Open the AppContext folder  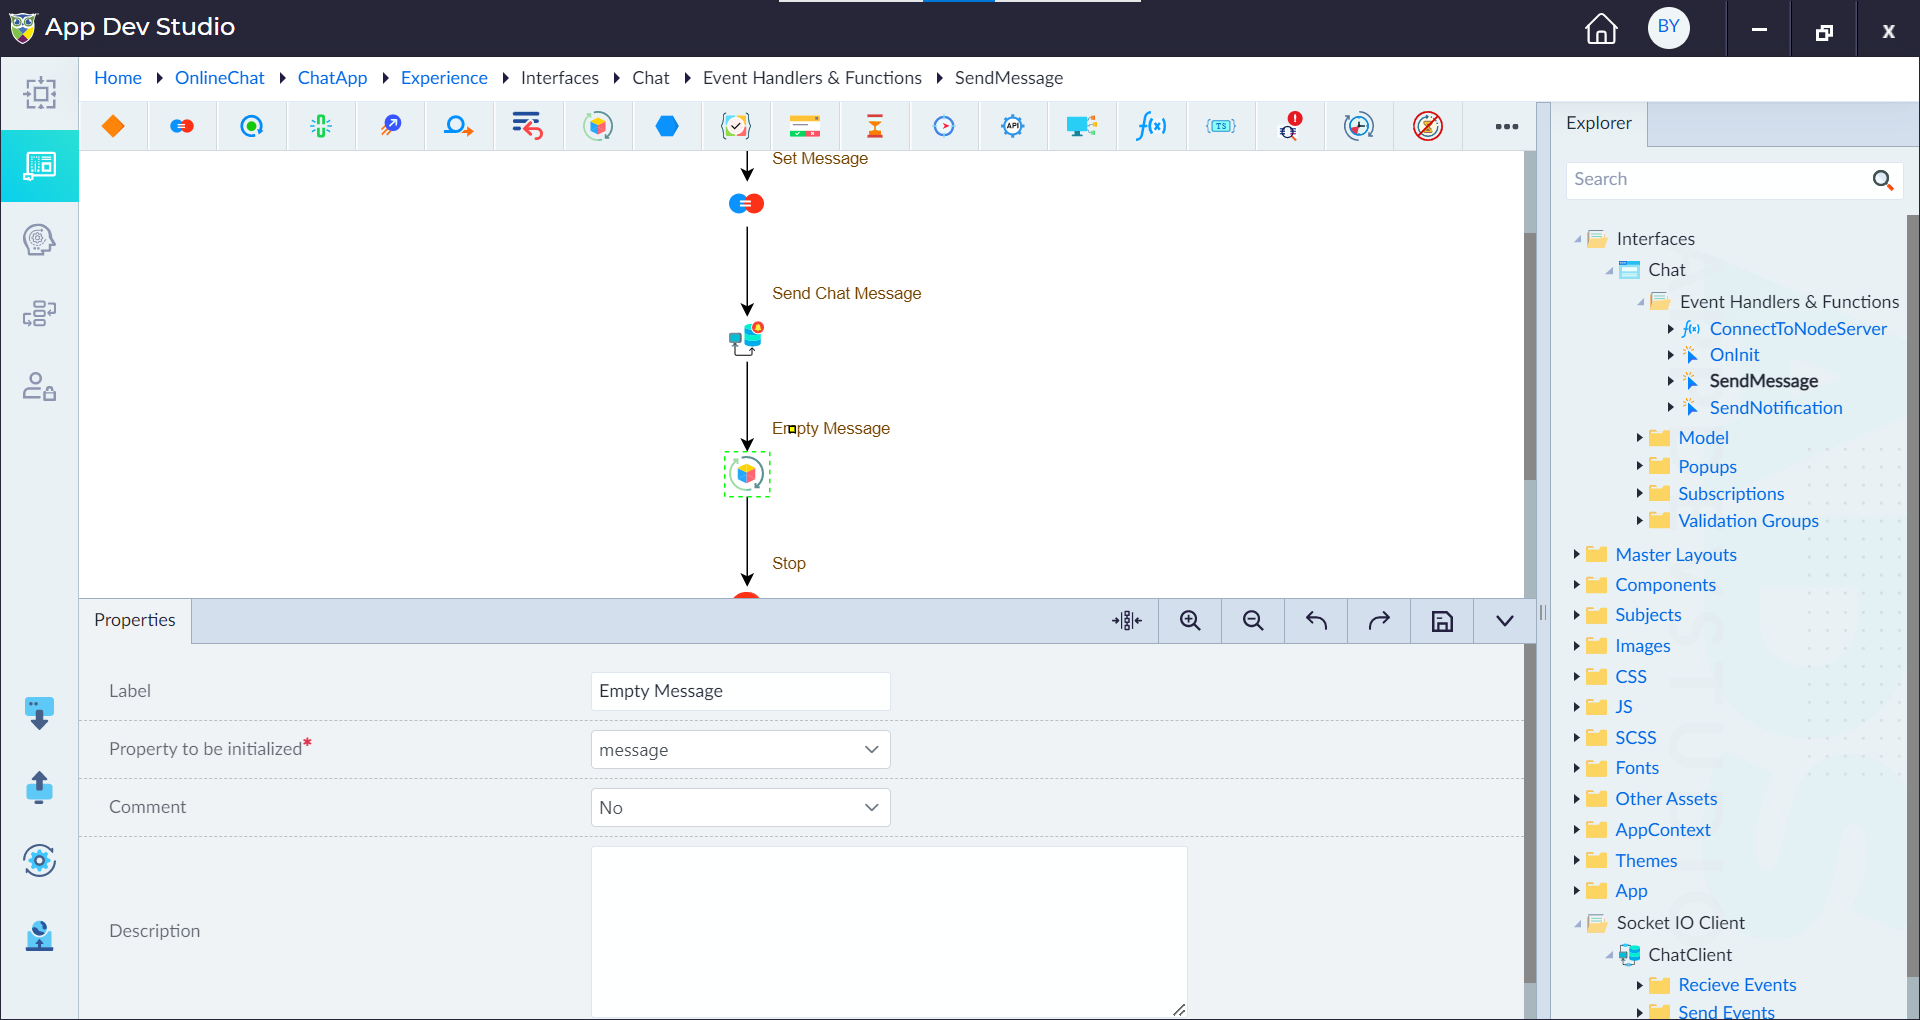pyautogui.click(x=1663, y=830)
